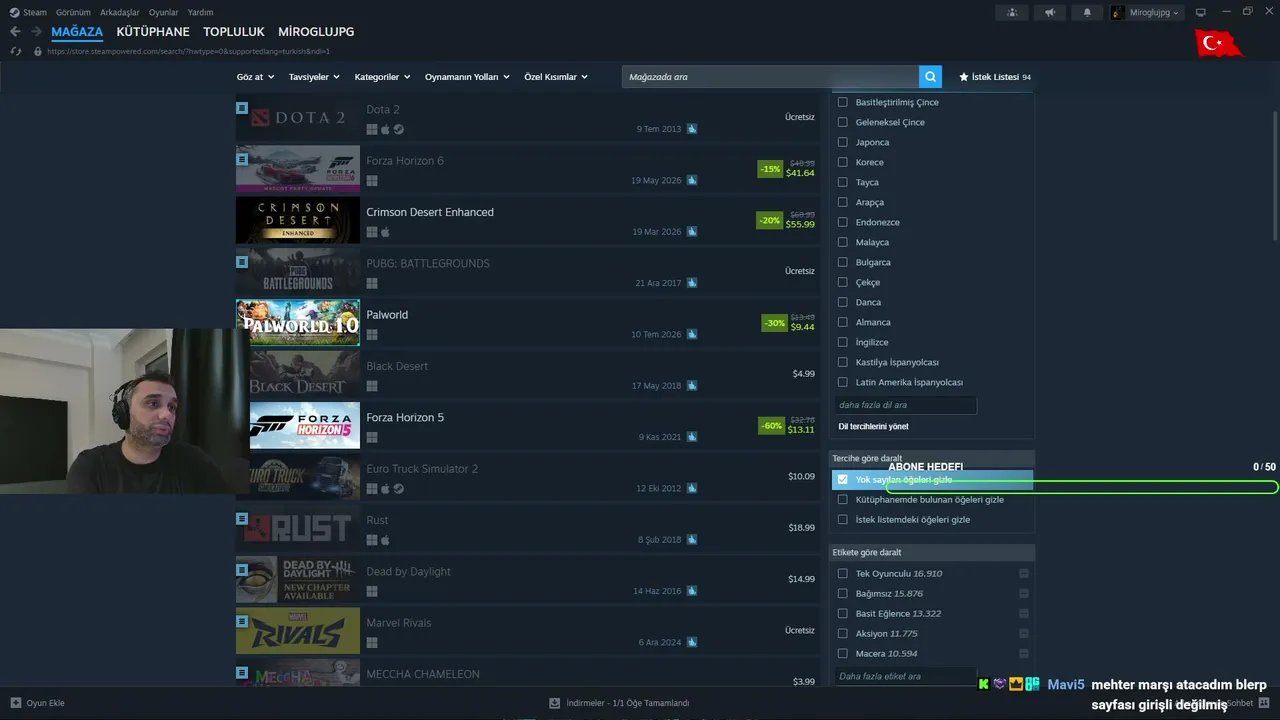
Task: Open the Tavsiyeler dropdown
Action: pyautogui.click(x=314, y=77)
